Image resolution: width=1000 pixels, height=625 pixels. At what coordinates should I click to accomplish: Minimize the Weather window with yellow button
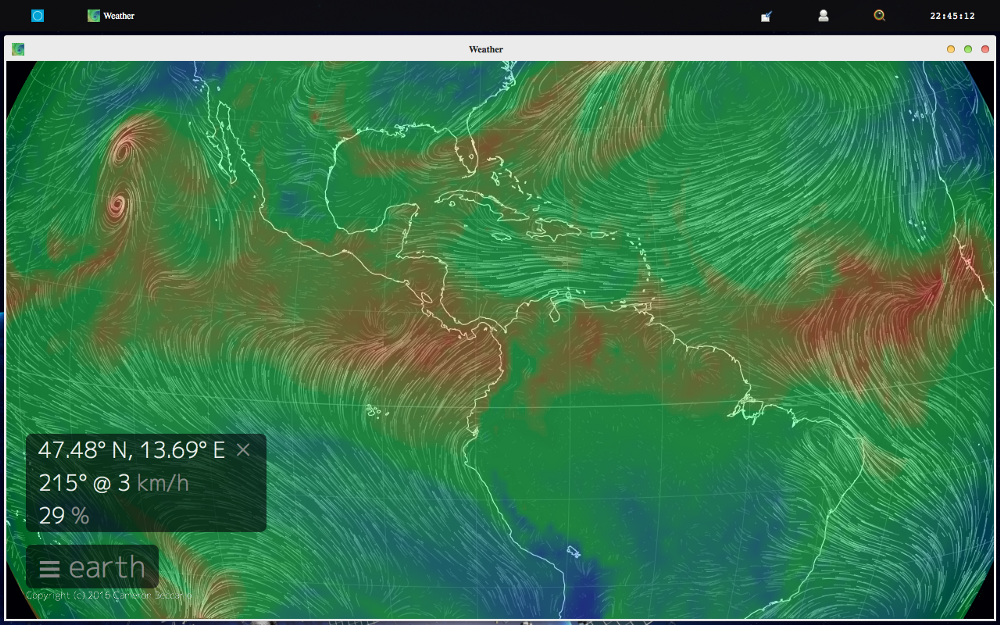[951, 49]
